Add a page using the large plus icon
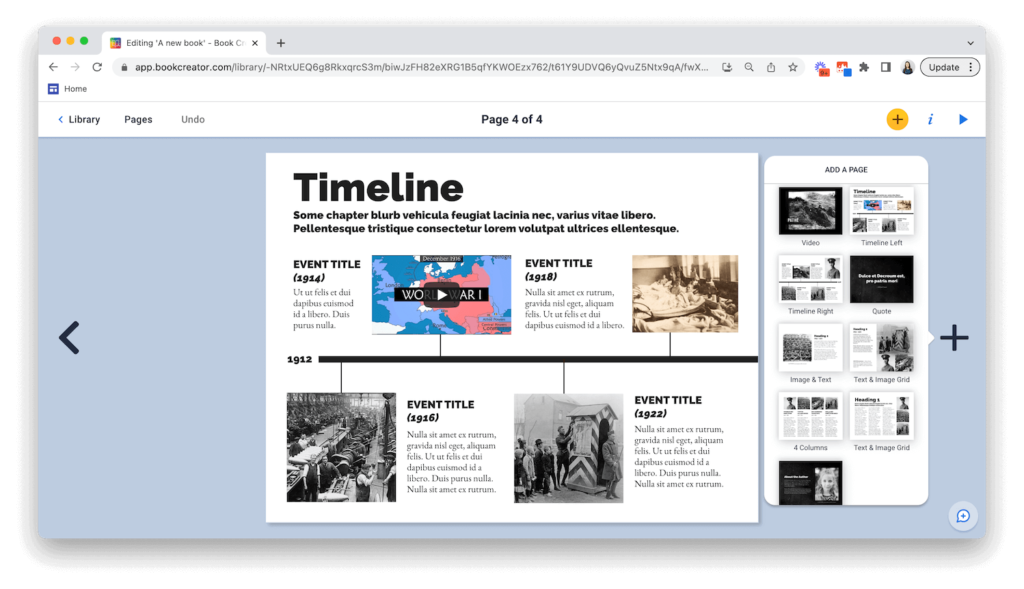The height and width of the screenshot is (589, 1024). pos(954,337)
